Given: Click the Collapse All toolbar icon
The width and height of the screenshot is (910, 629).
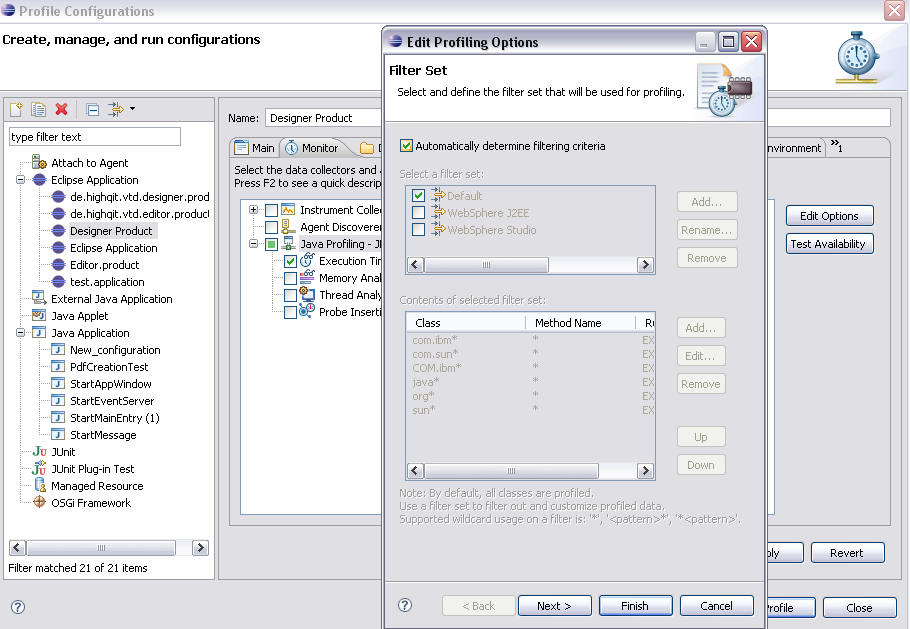Looking at the screenshot, I should [x=92, y=109].
